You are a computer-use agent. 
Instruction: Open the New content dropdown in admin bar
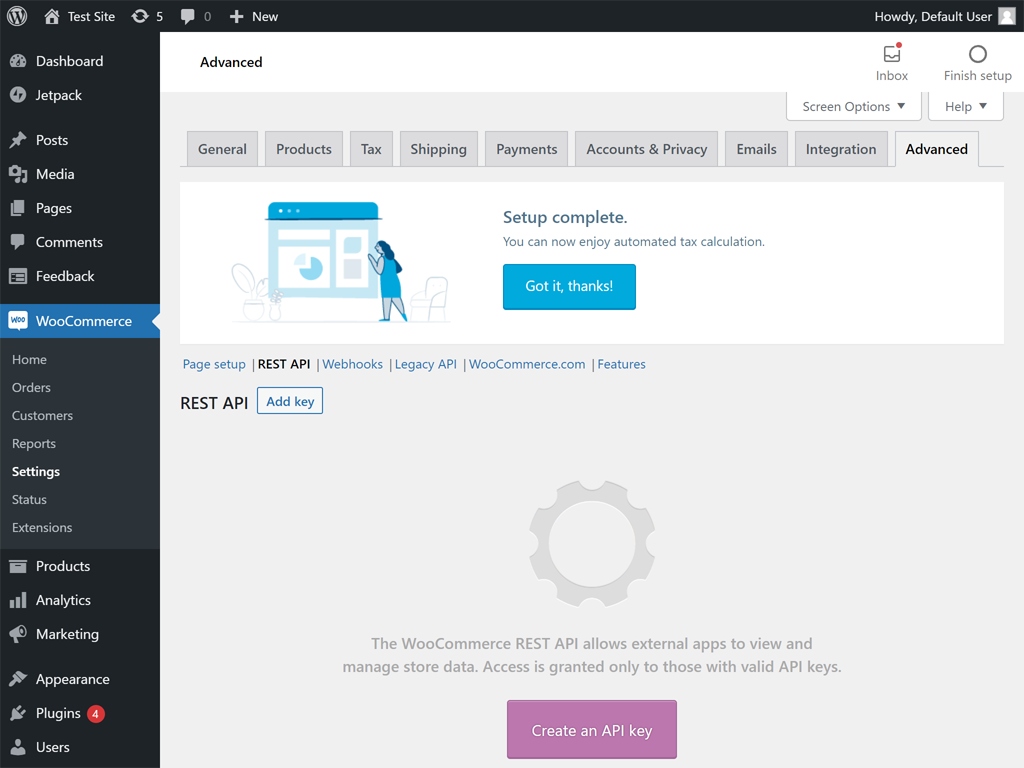coord(254,16)
